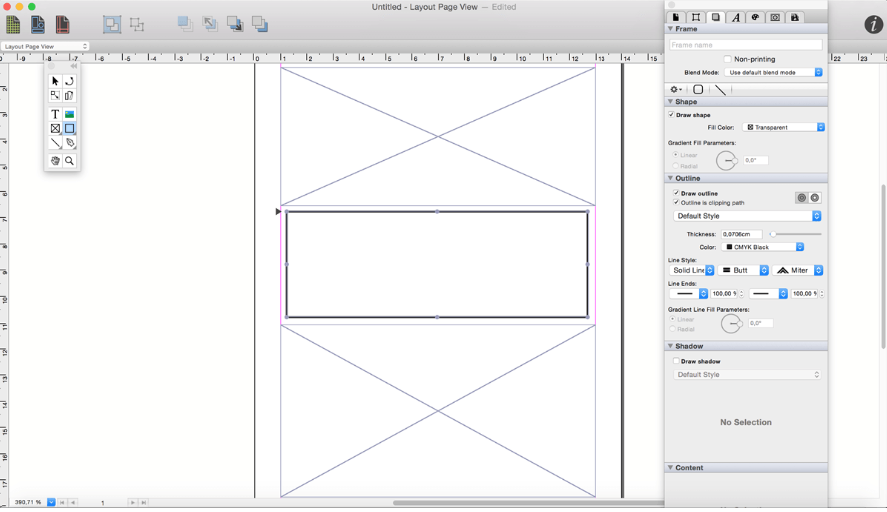
Task: Open the Colors palette inspector tab
Action: (756, 17)
